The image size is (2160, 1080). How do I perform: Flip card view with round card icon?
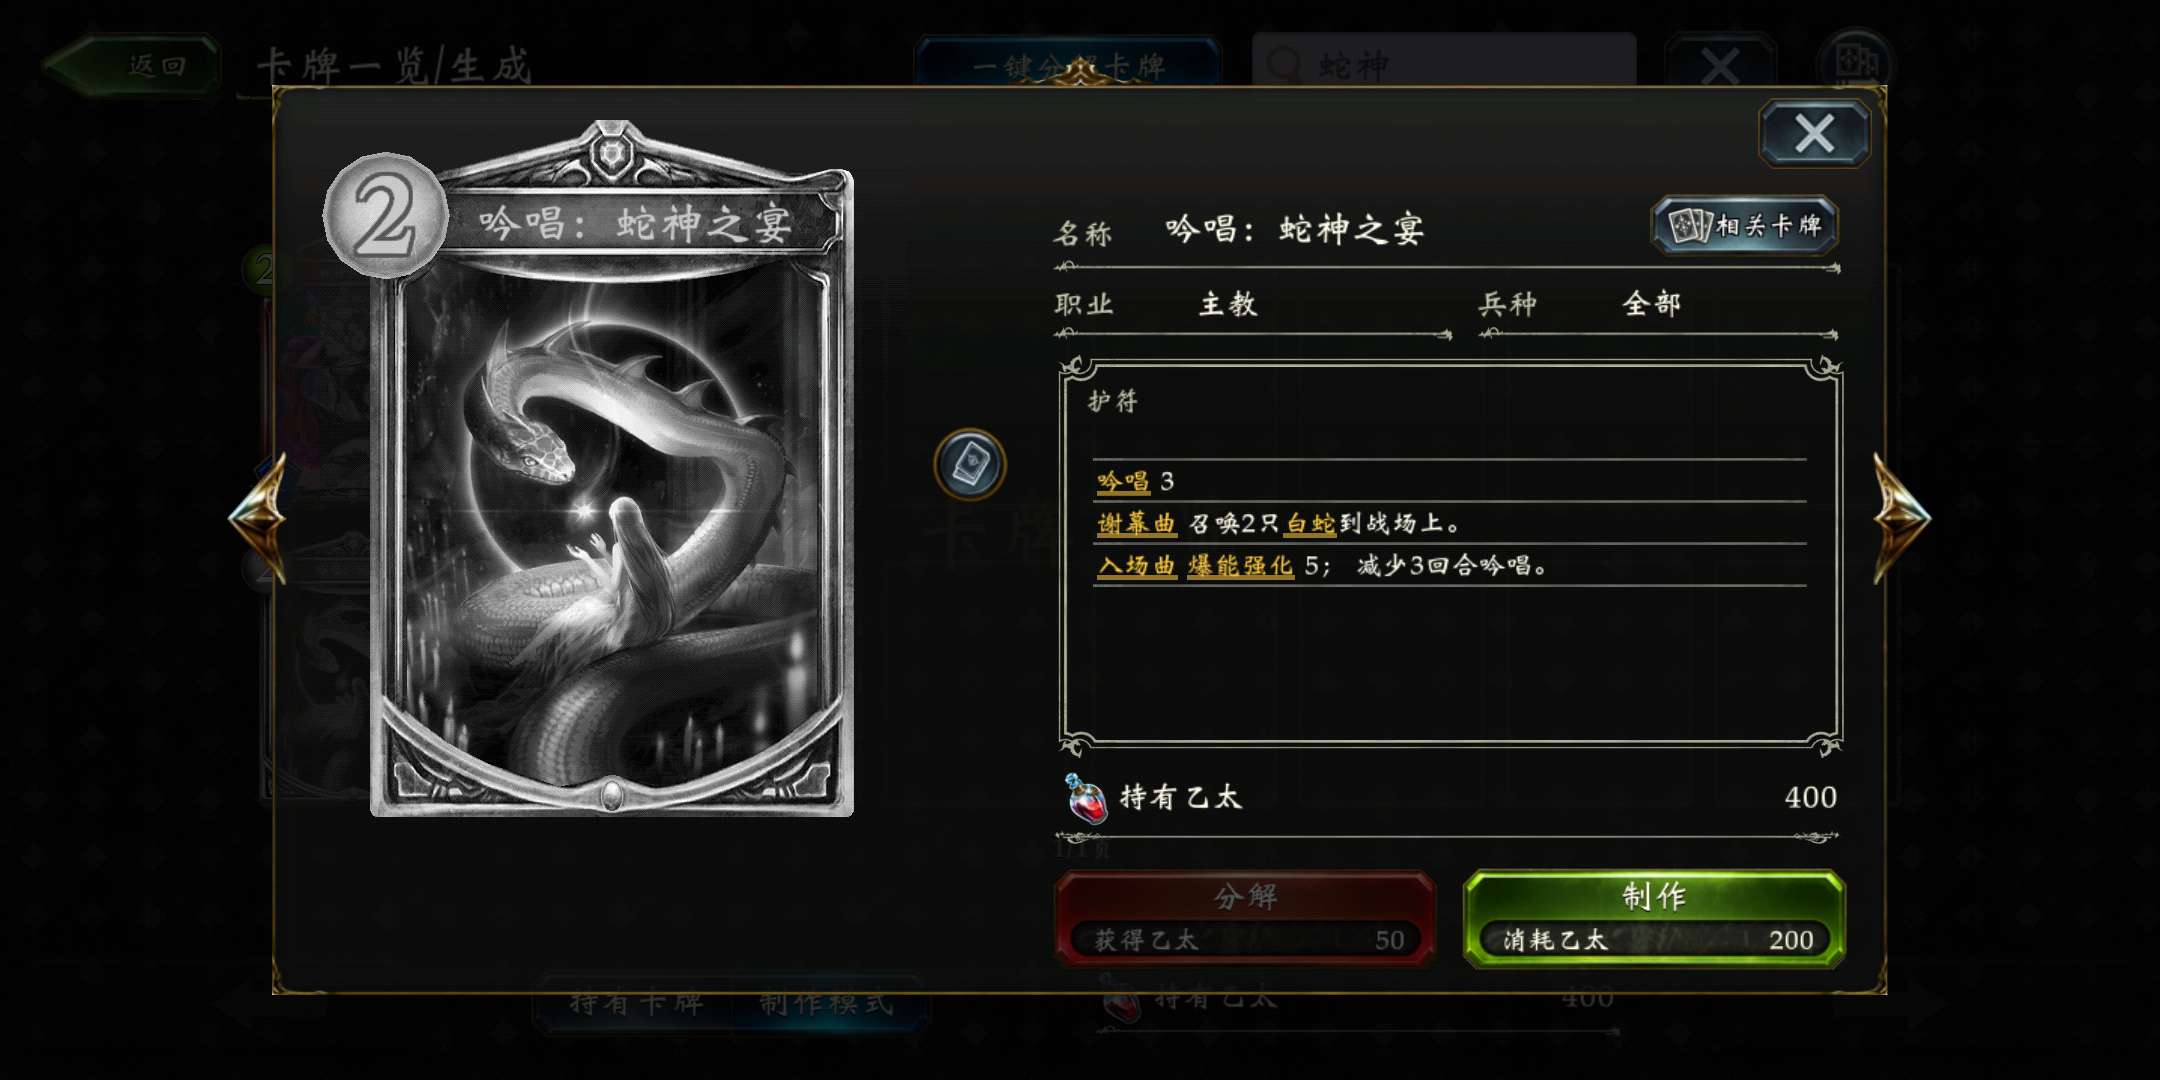969,464
